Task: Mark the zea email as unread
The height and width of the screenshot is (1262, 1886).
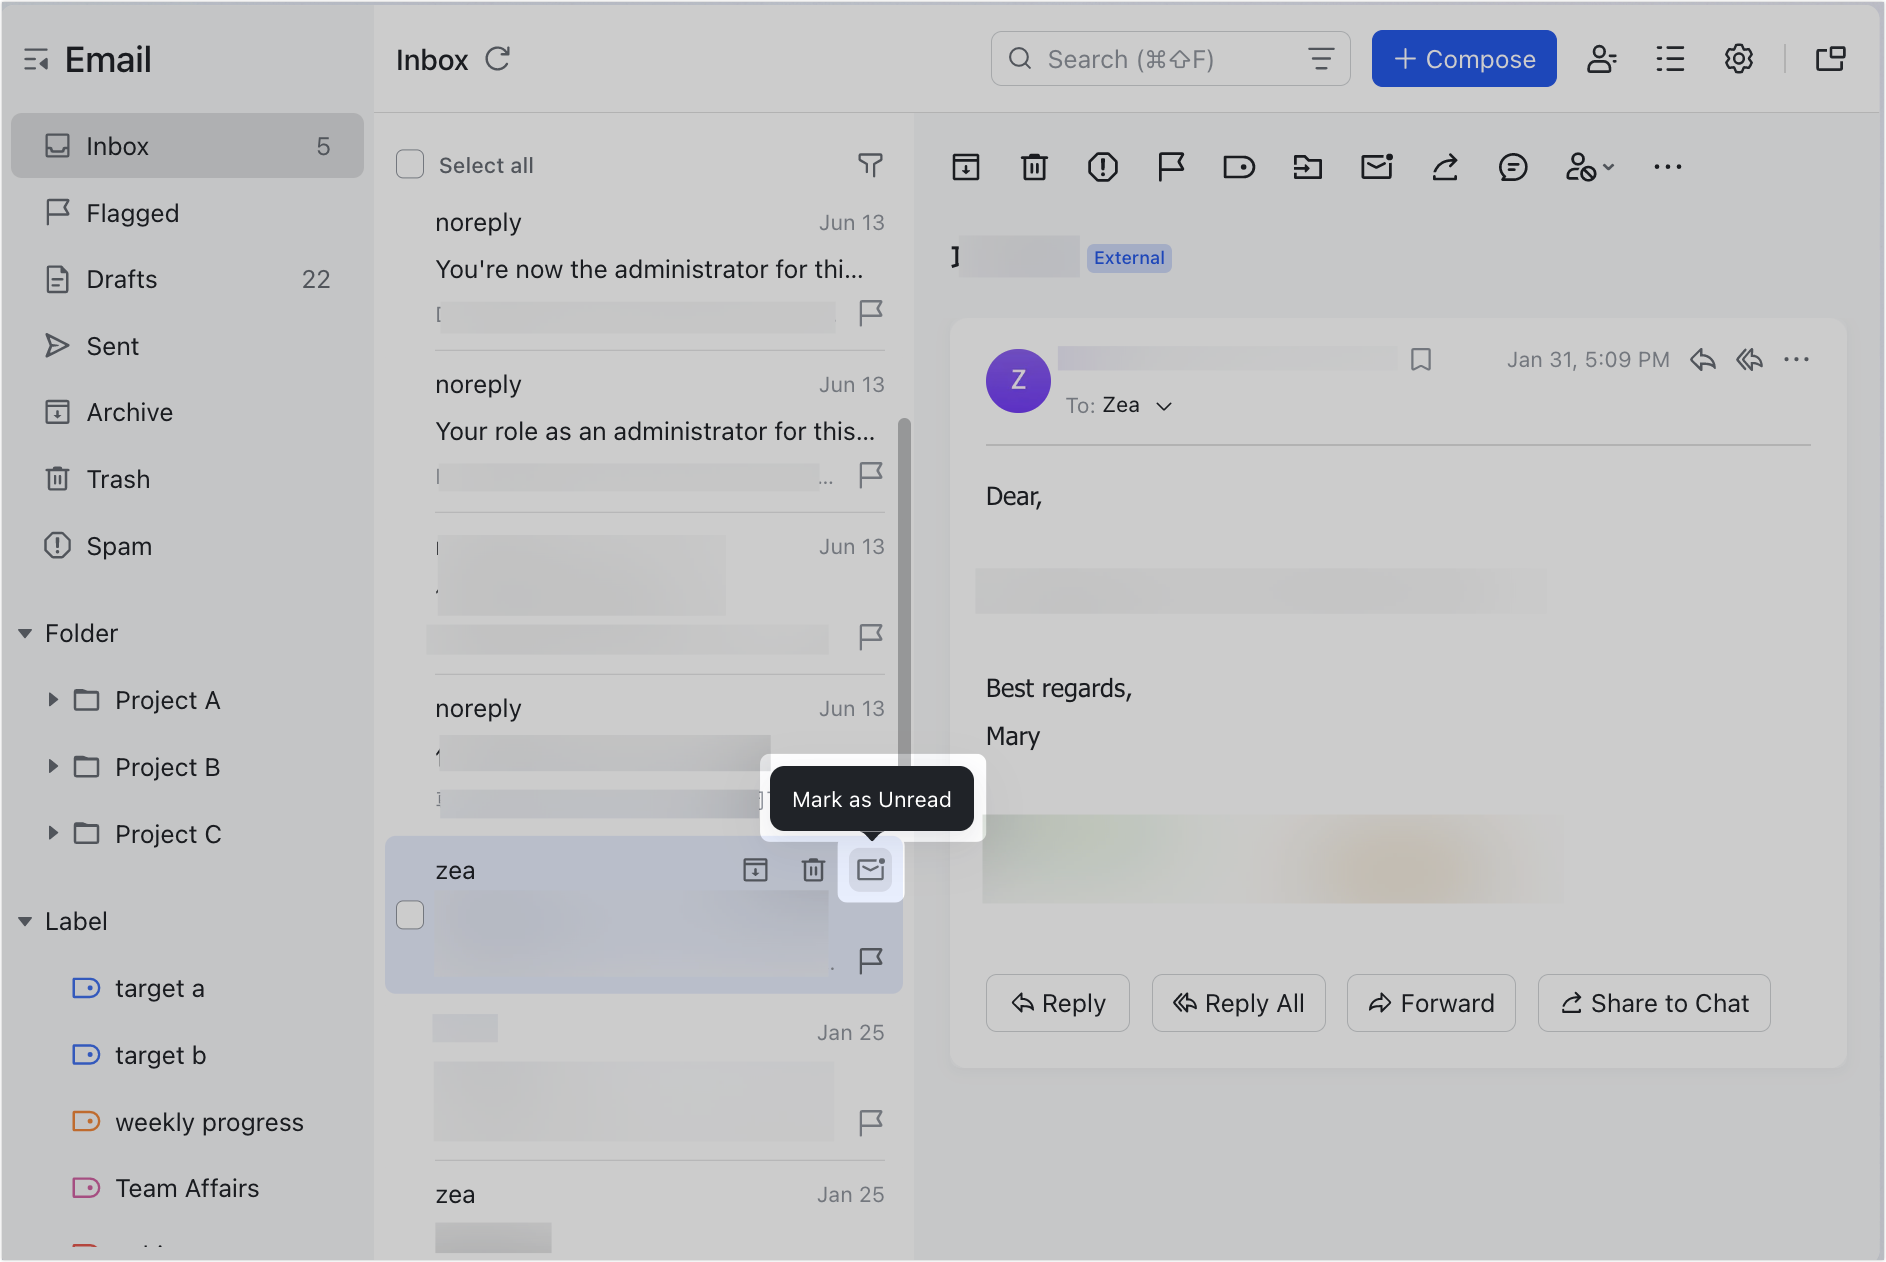Action: coord(870,869)
